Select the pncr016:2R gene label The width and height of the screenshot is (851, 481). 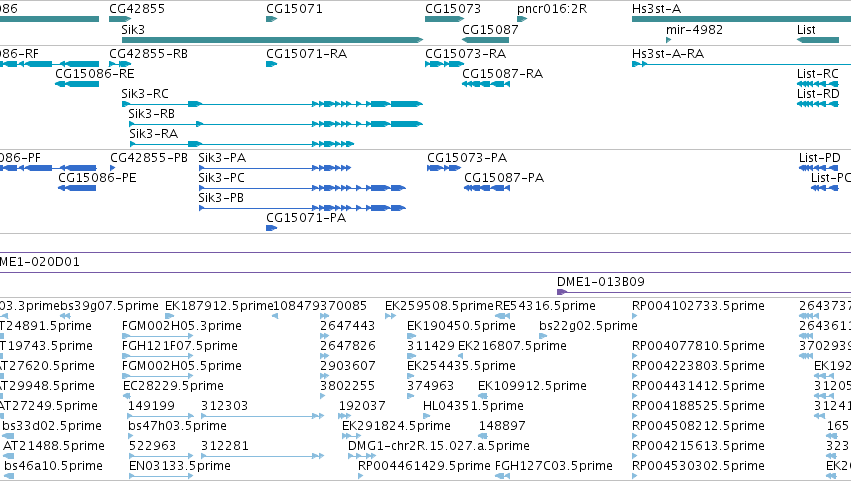(552, 9)
